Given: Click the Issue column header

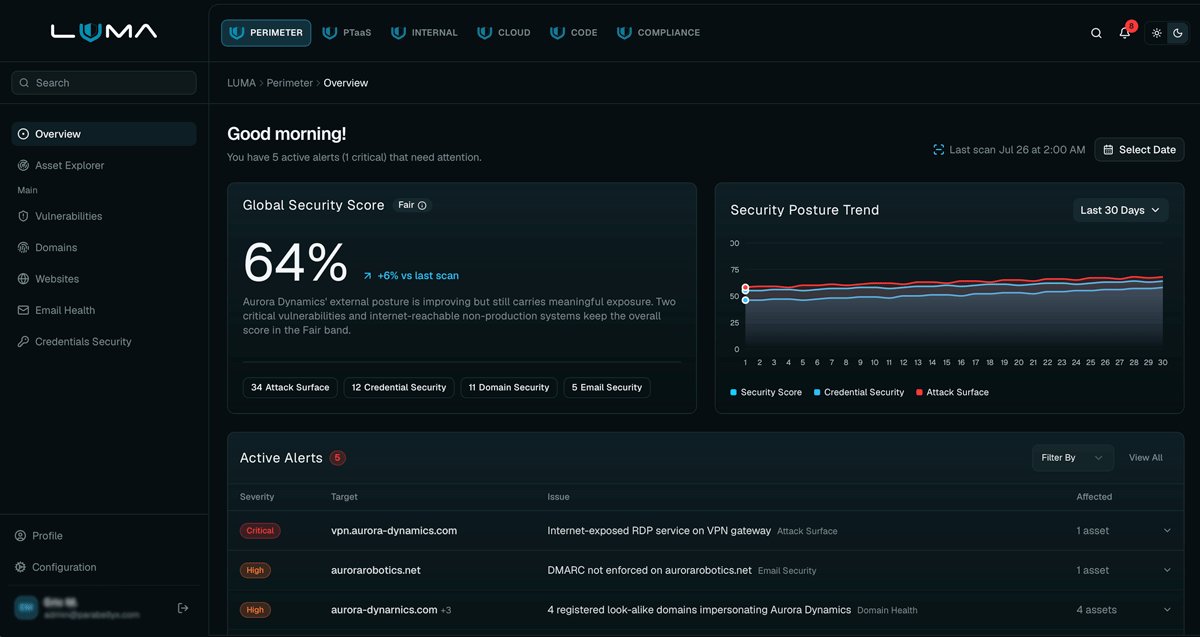Looking at the screenshot, I should coord(558,497).
